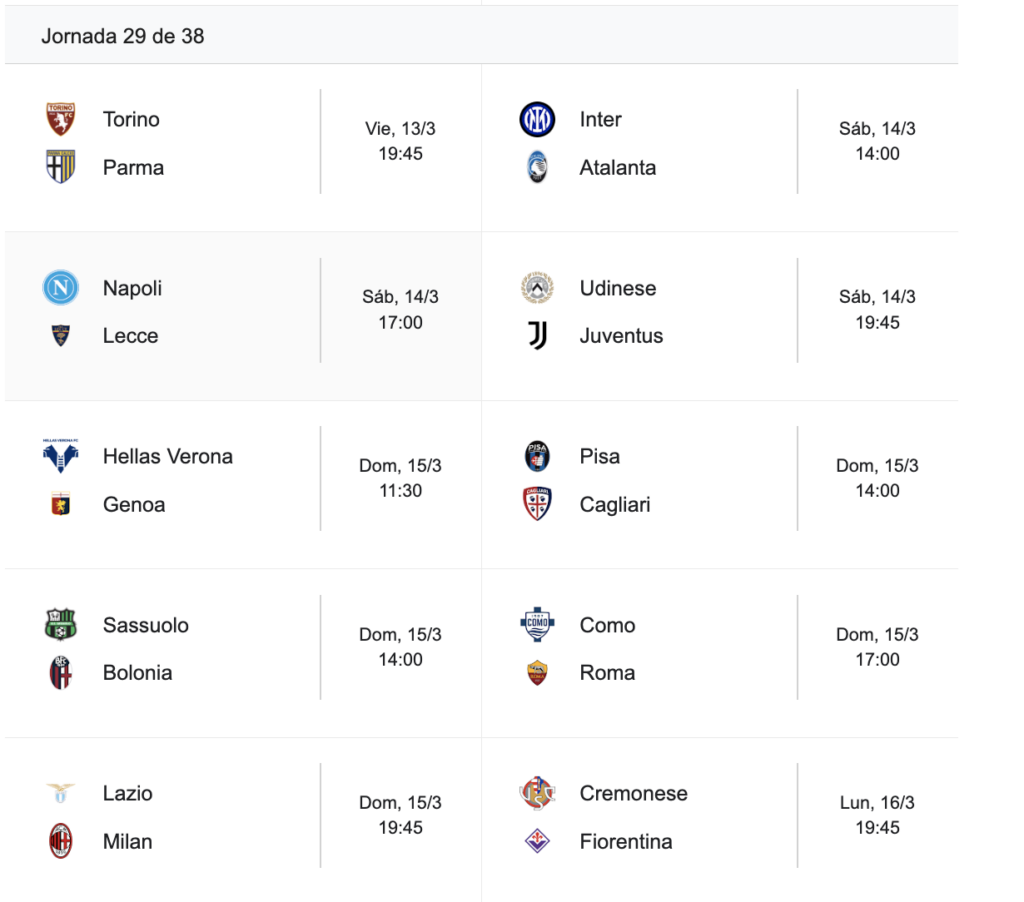Screen dimensions: 1024x902
Task: Select the Parma team name
Action: pos(133,167)
